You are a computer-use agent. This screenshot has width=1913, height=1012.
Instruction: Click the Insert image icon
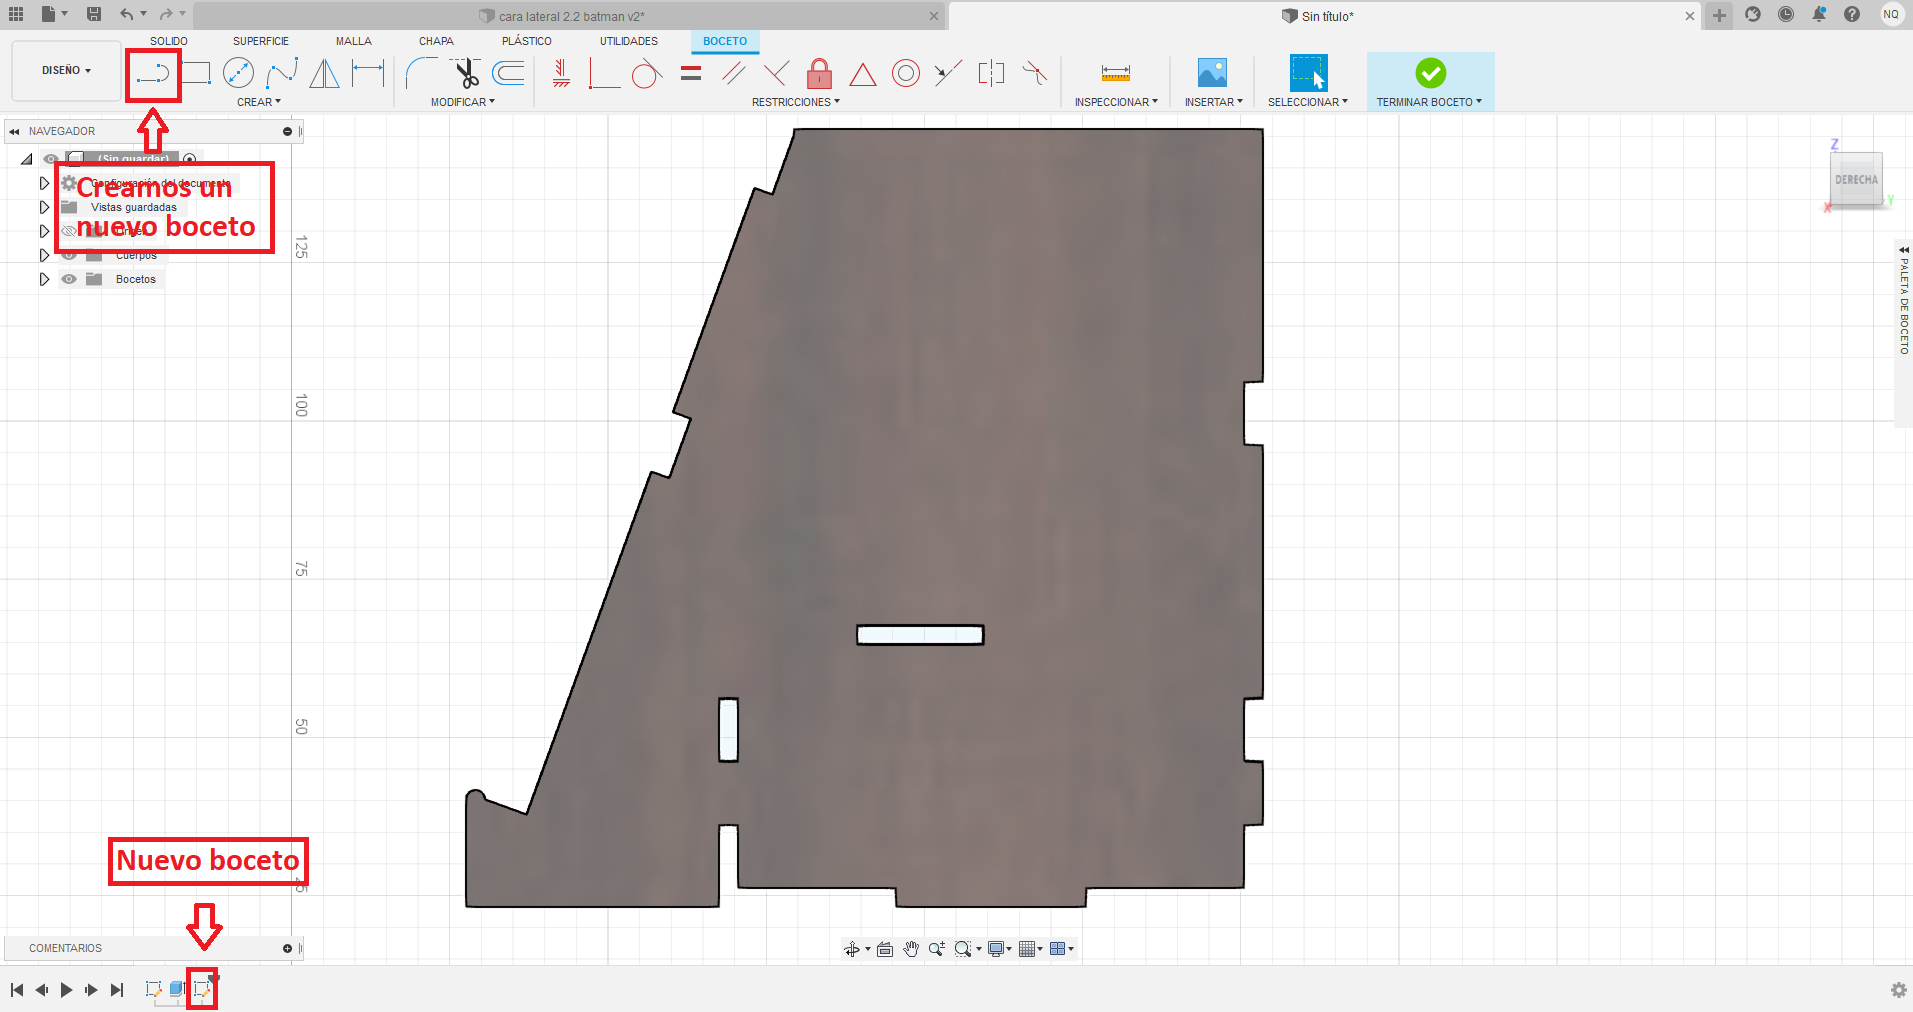[1212, 73]
